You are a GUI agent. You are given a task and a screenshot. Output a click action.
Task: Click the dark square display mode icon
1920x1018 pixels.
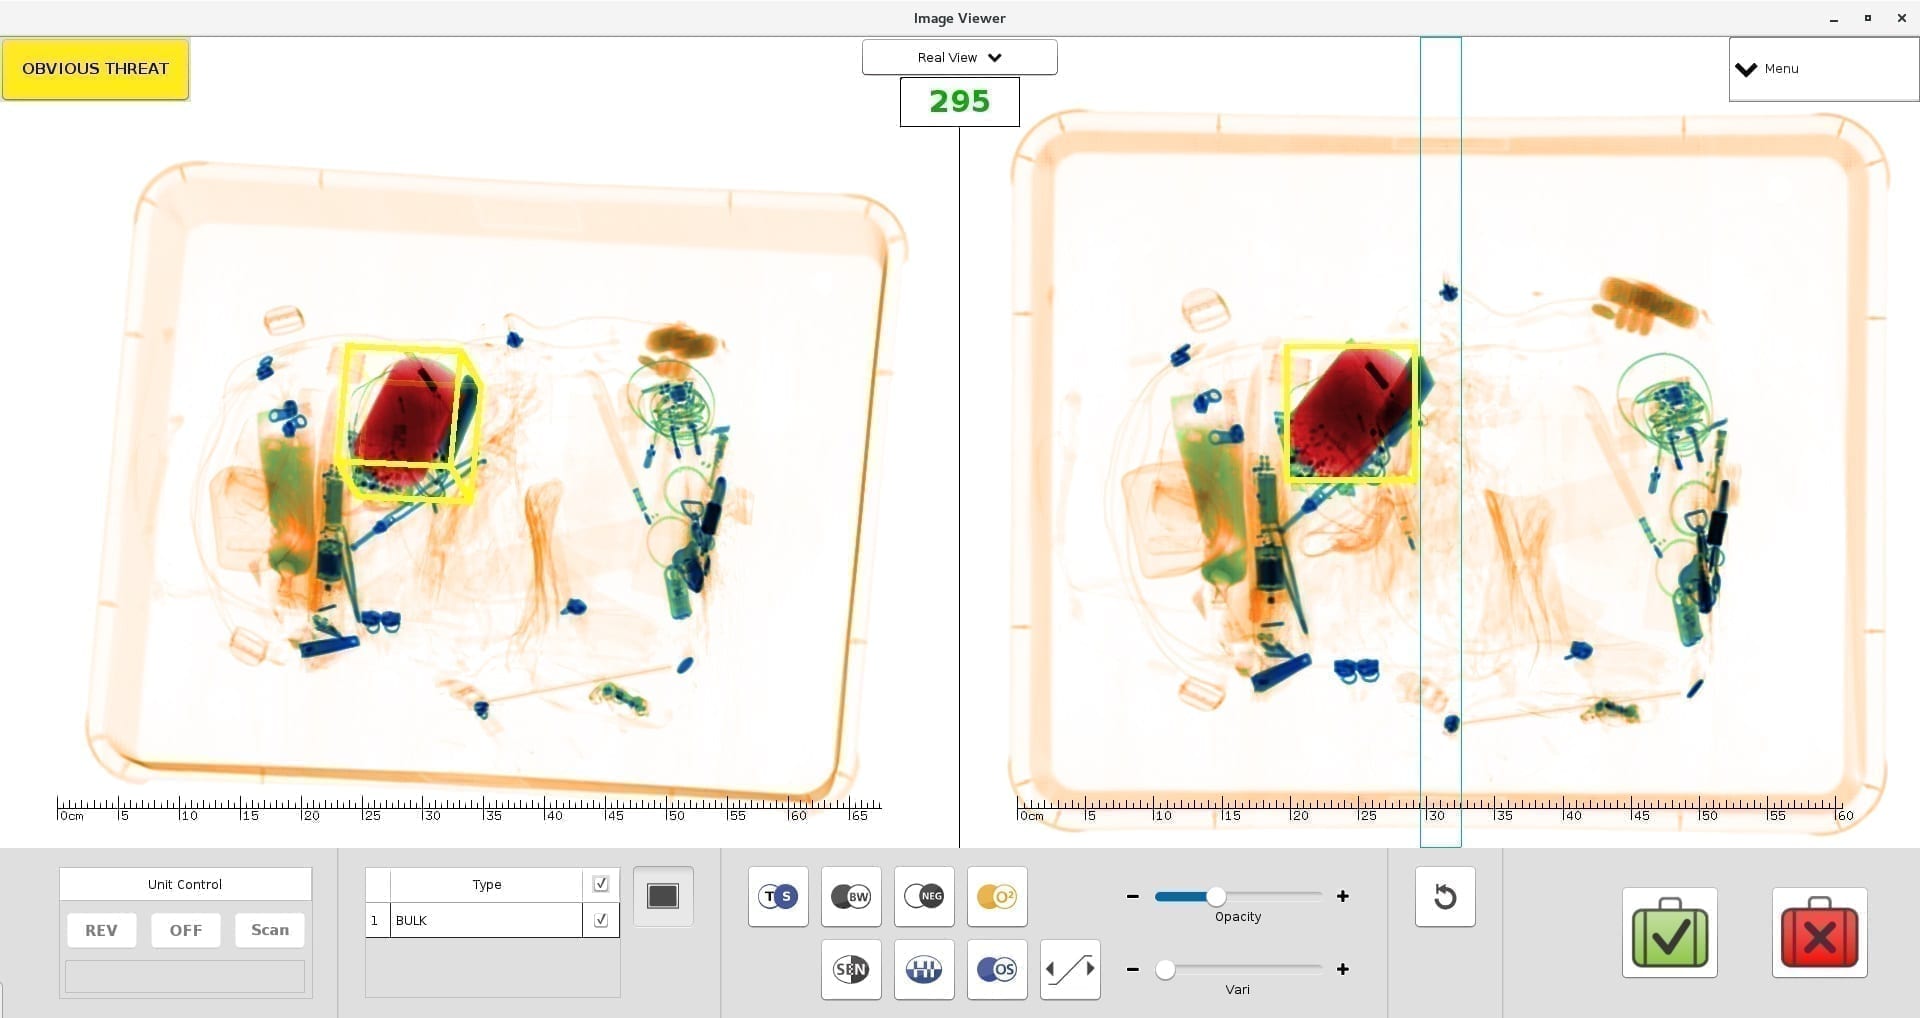662,896
